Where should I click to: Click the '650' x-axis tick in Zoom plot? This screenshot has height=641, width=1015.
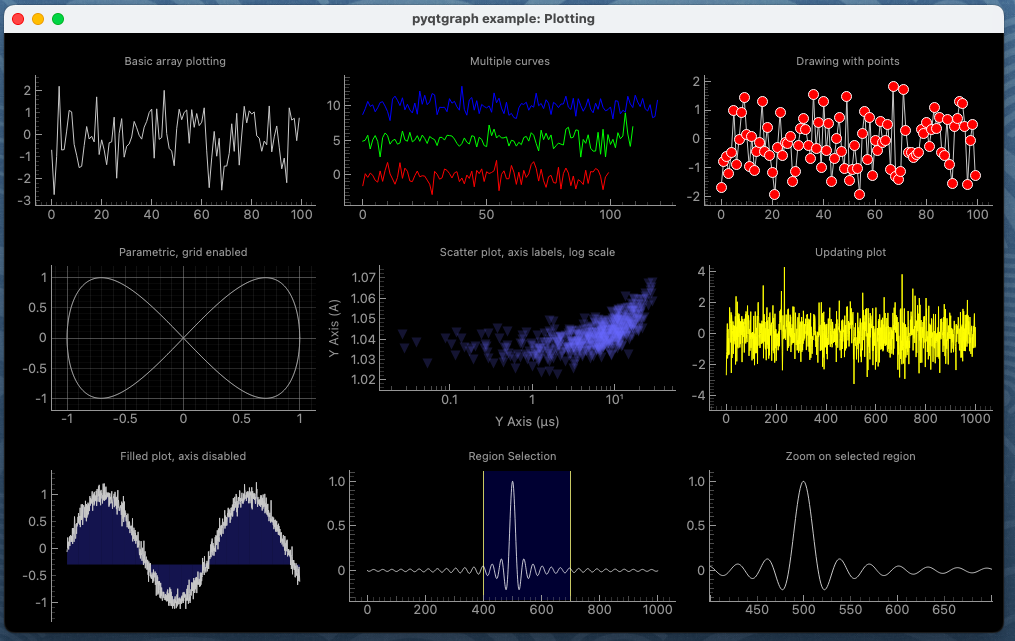tap(943, 610)
